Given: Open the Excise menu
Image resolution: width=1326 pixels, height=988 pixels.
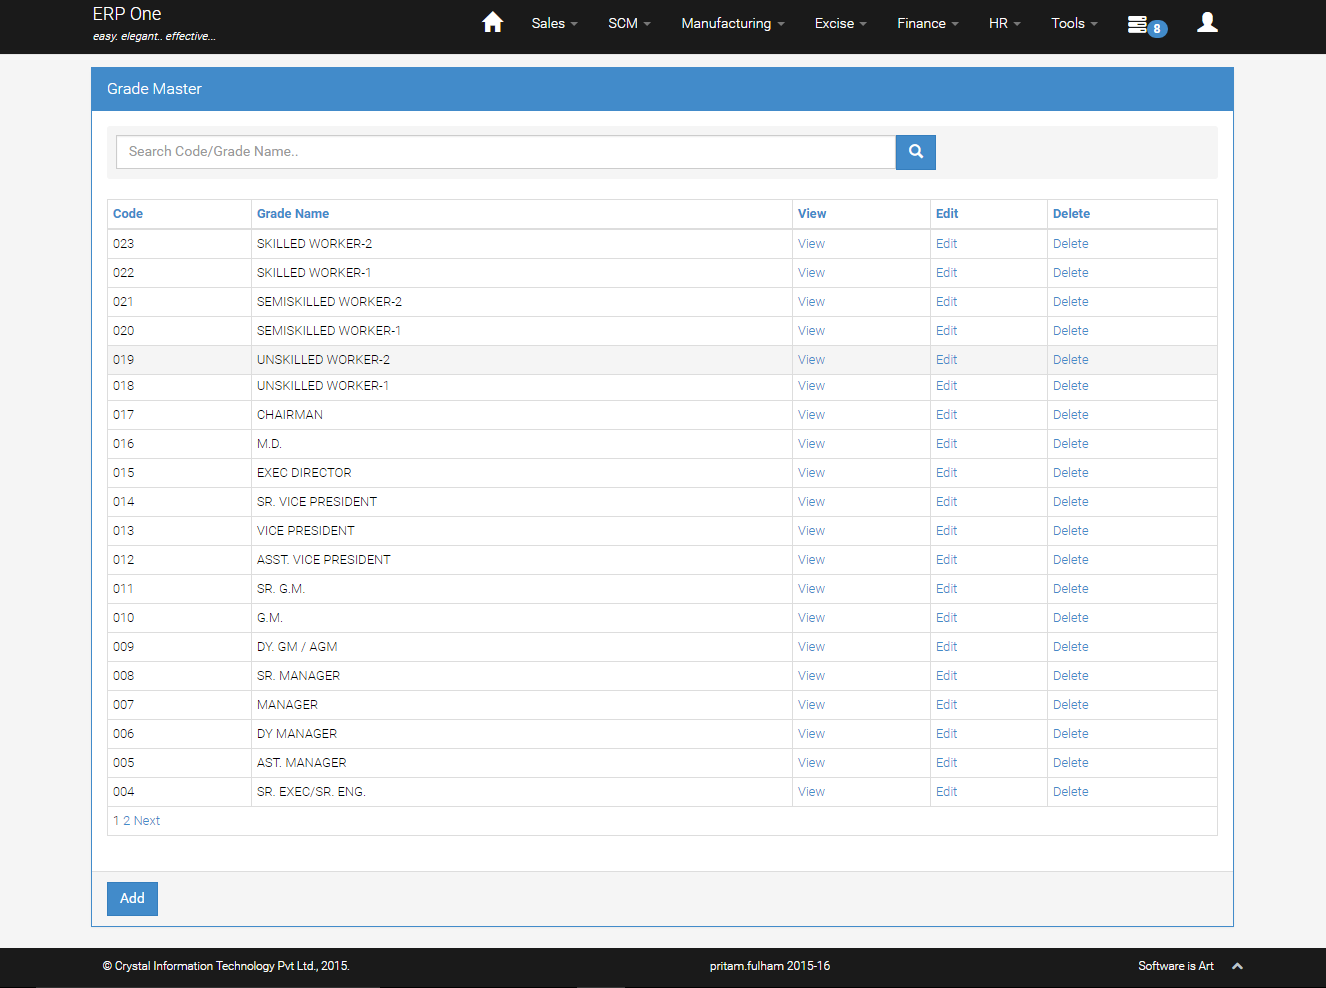Looking at the screenshot, I should [x=840, y=23].
